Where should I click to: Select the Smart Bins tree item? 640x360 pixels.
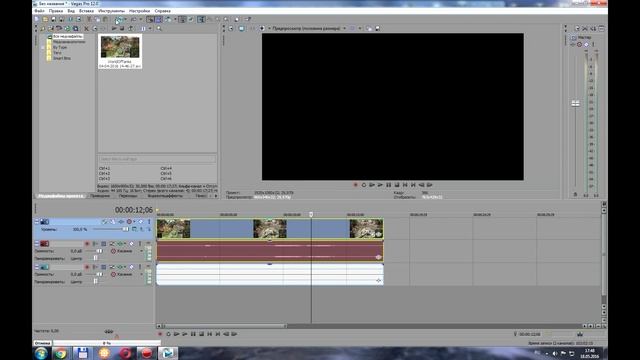[x=62, y=58]
